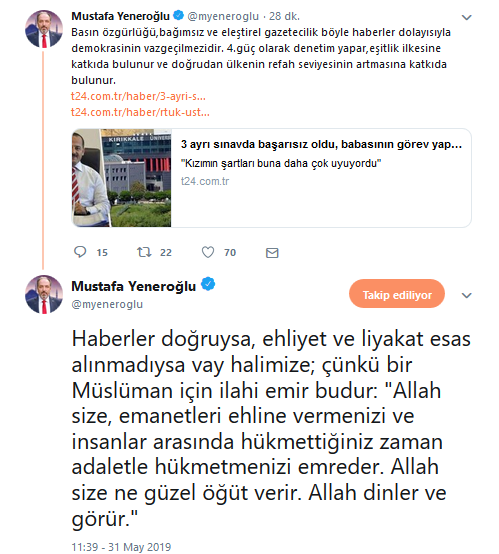Open profile picture of second tweet

44,294
